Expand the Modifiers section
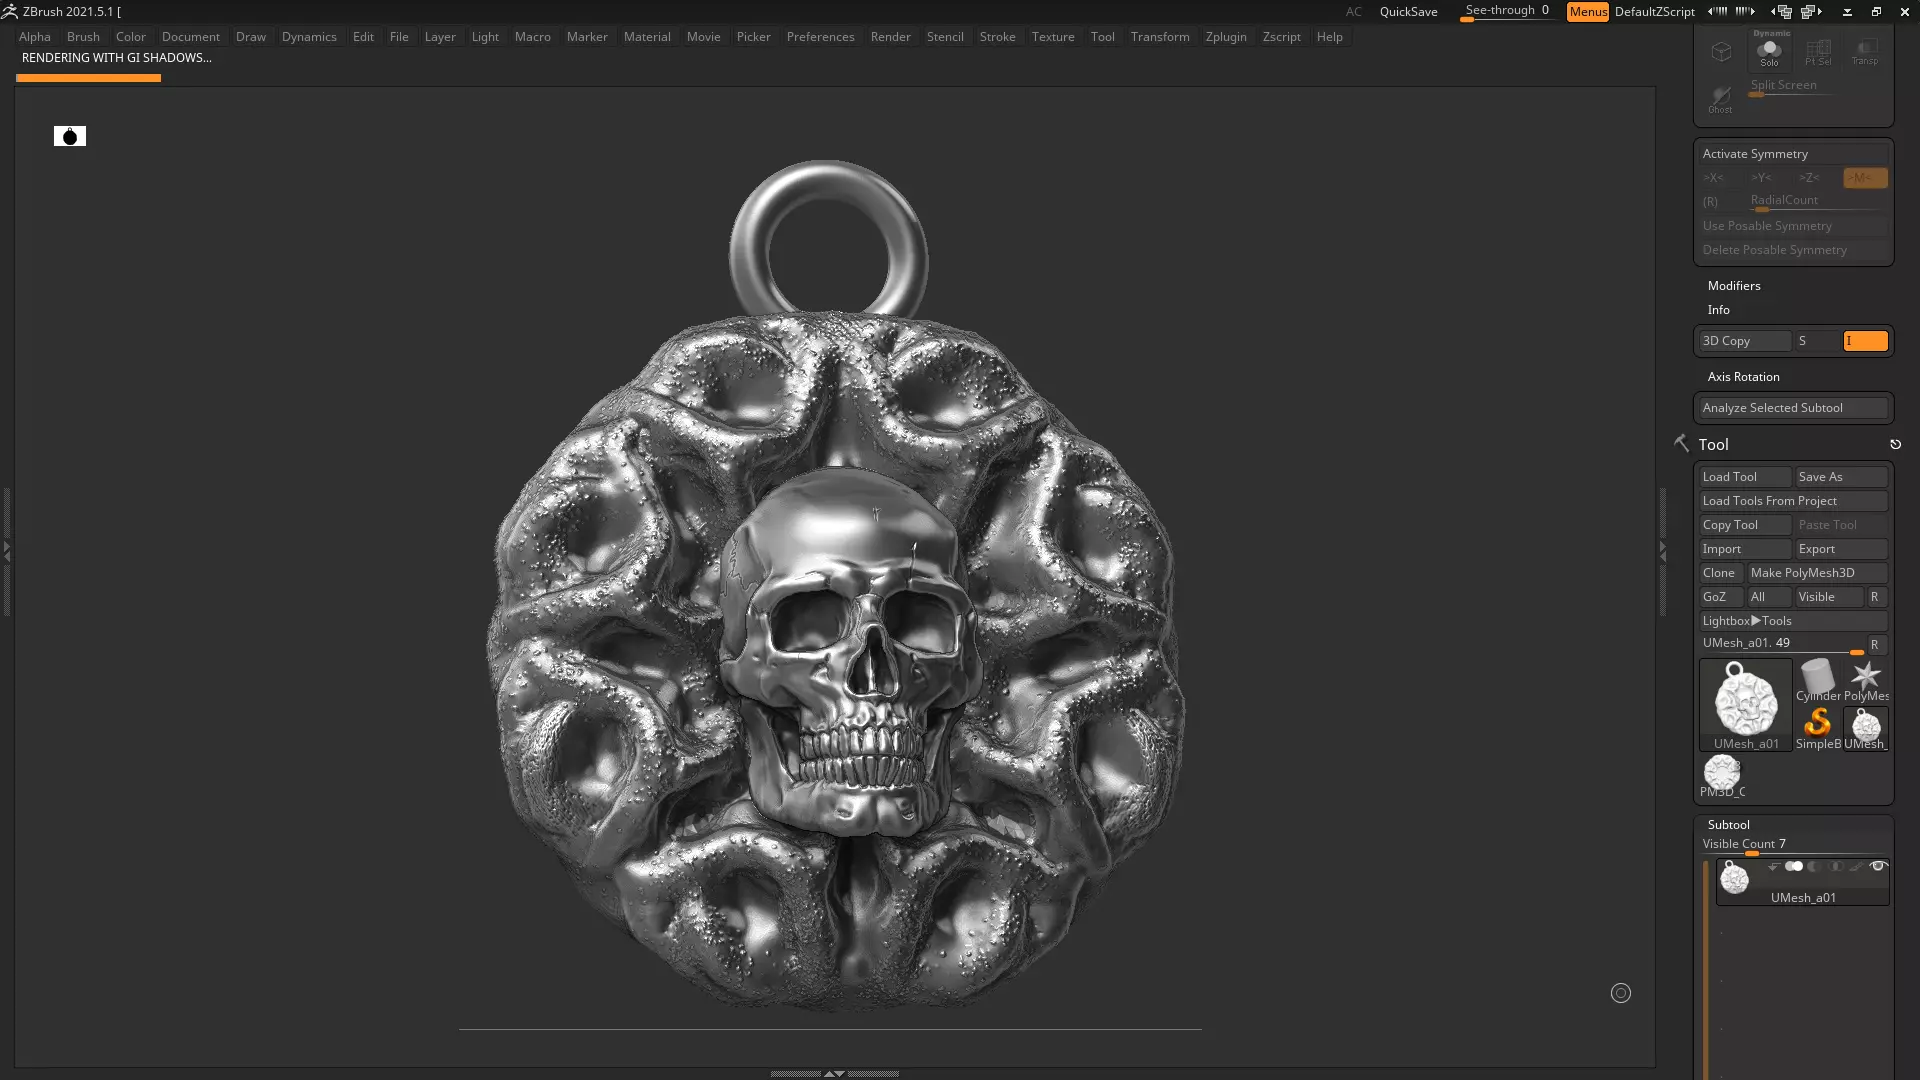The width and height of the screenshot is (1920, 1080). [1733, 286]
